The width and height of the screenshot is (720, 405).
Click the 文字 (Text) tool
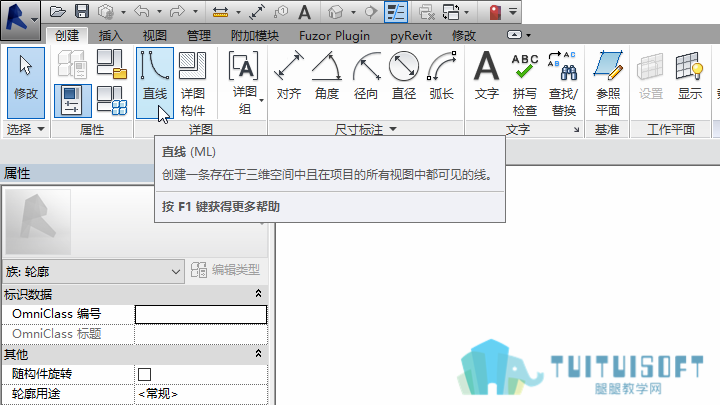[486, 76]
